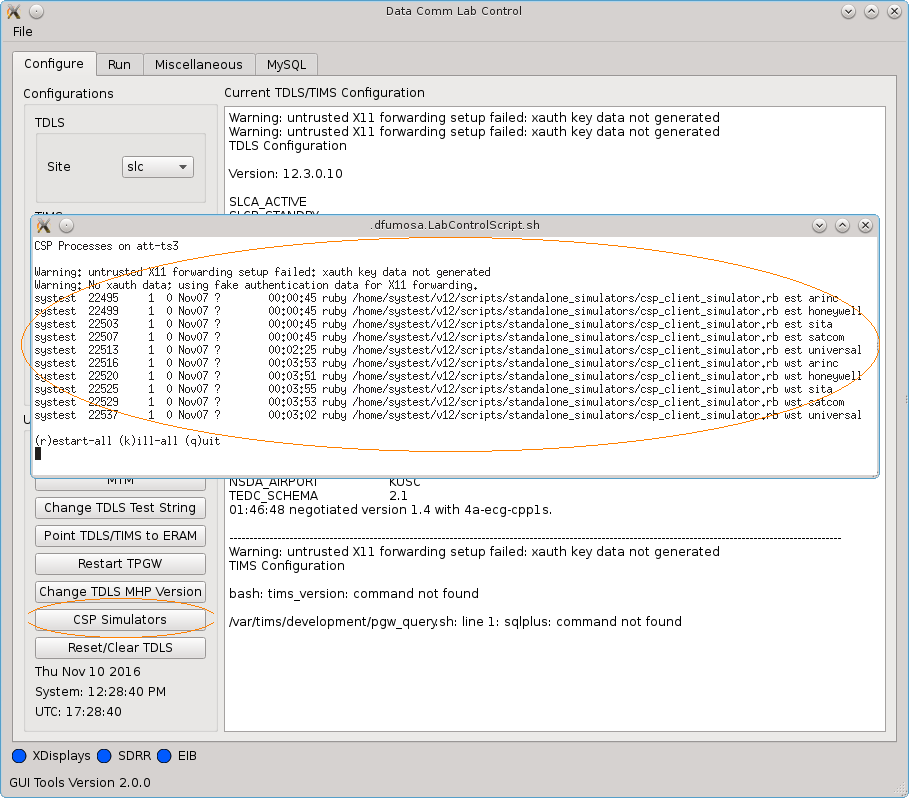Open the MySQL tab
Image resolution: width=909 pixels, height=798 pixels.
coord(286,64)
